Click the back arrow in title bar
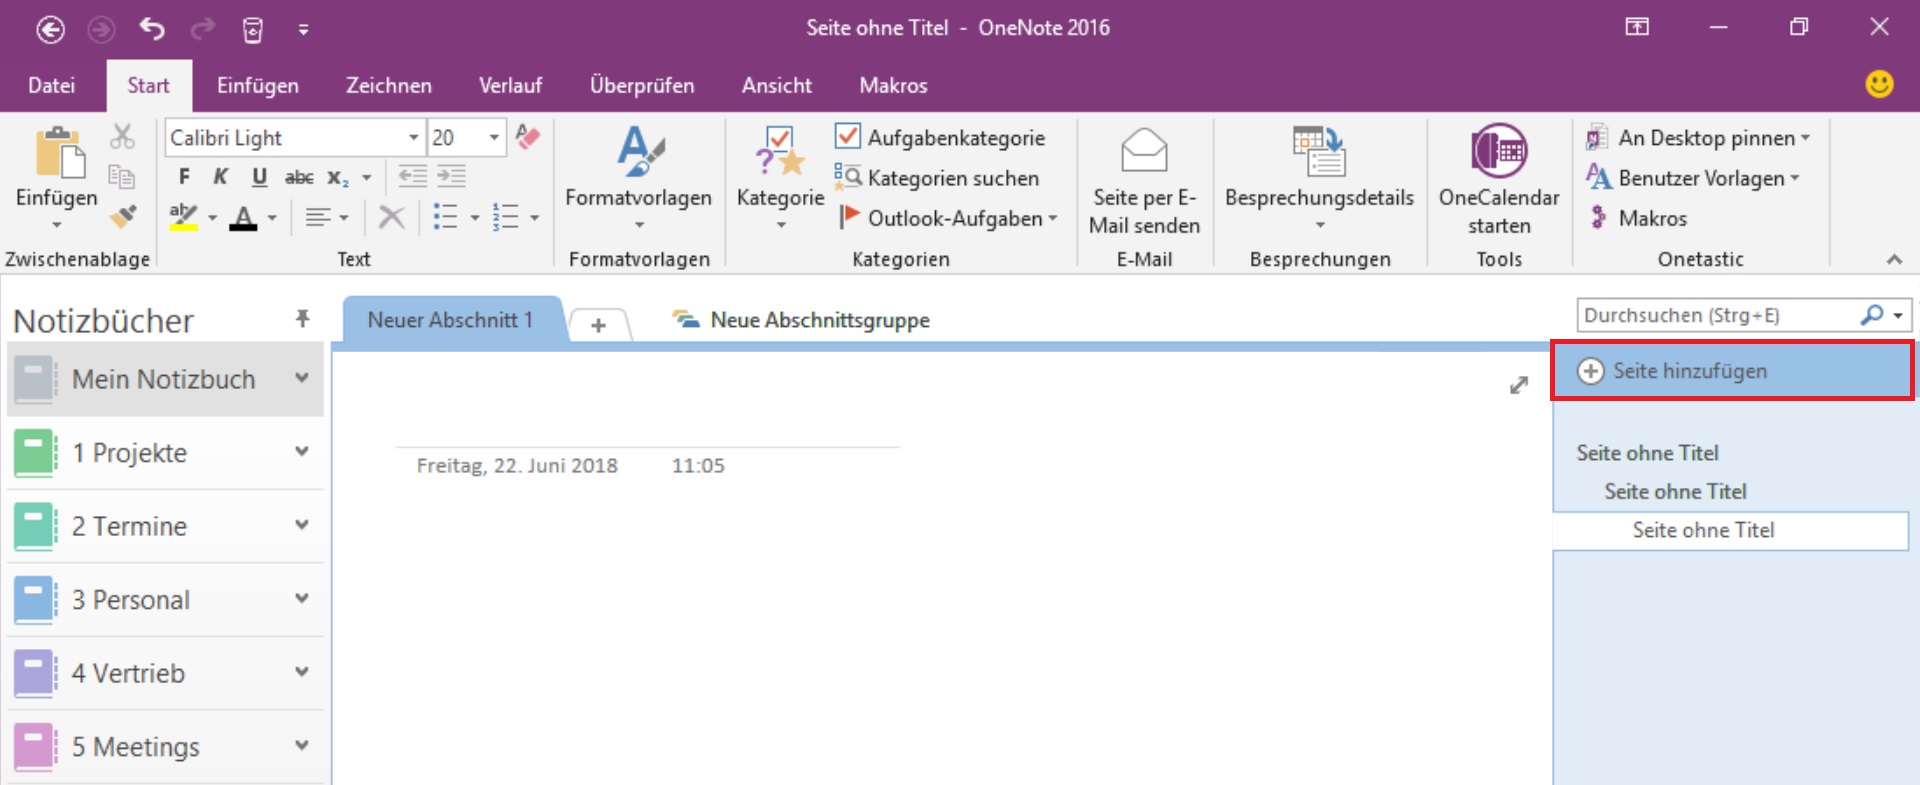 click(50, 30)
